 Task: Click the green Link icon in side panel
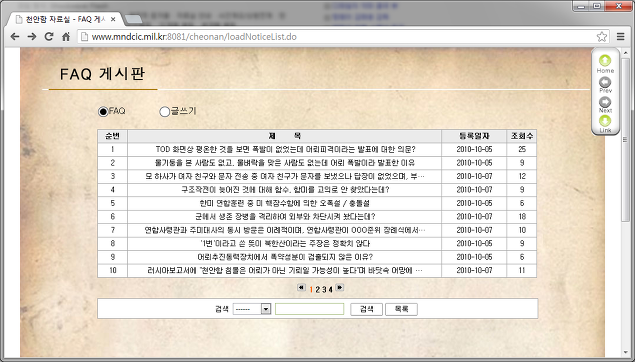click(x=605, y=121)
